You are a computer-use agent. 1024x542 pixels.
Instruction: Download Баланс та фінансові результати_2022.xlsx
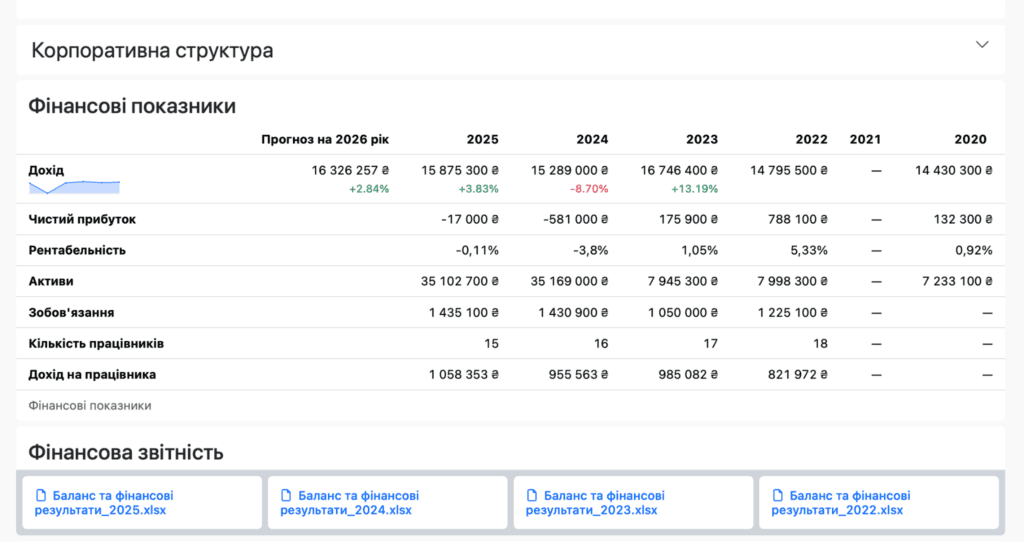pos(846,503)
